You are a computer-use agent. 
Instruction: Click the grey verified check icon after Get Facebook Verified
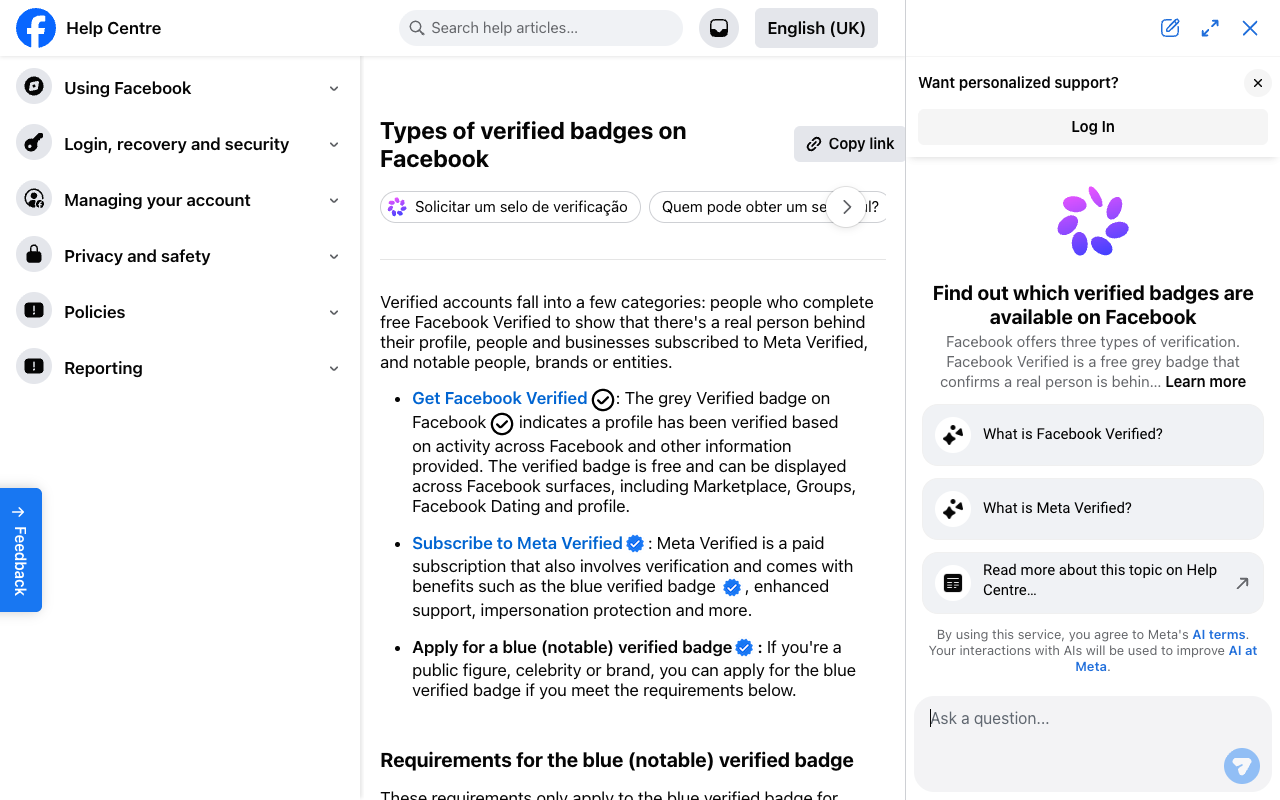603,400
